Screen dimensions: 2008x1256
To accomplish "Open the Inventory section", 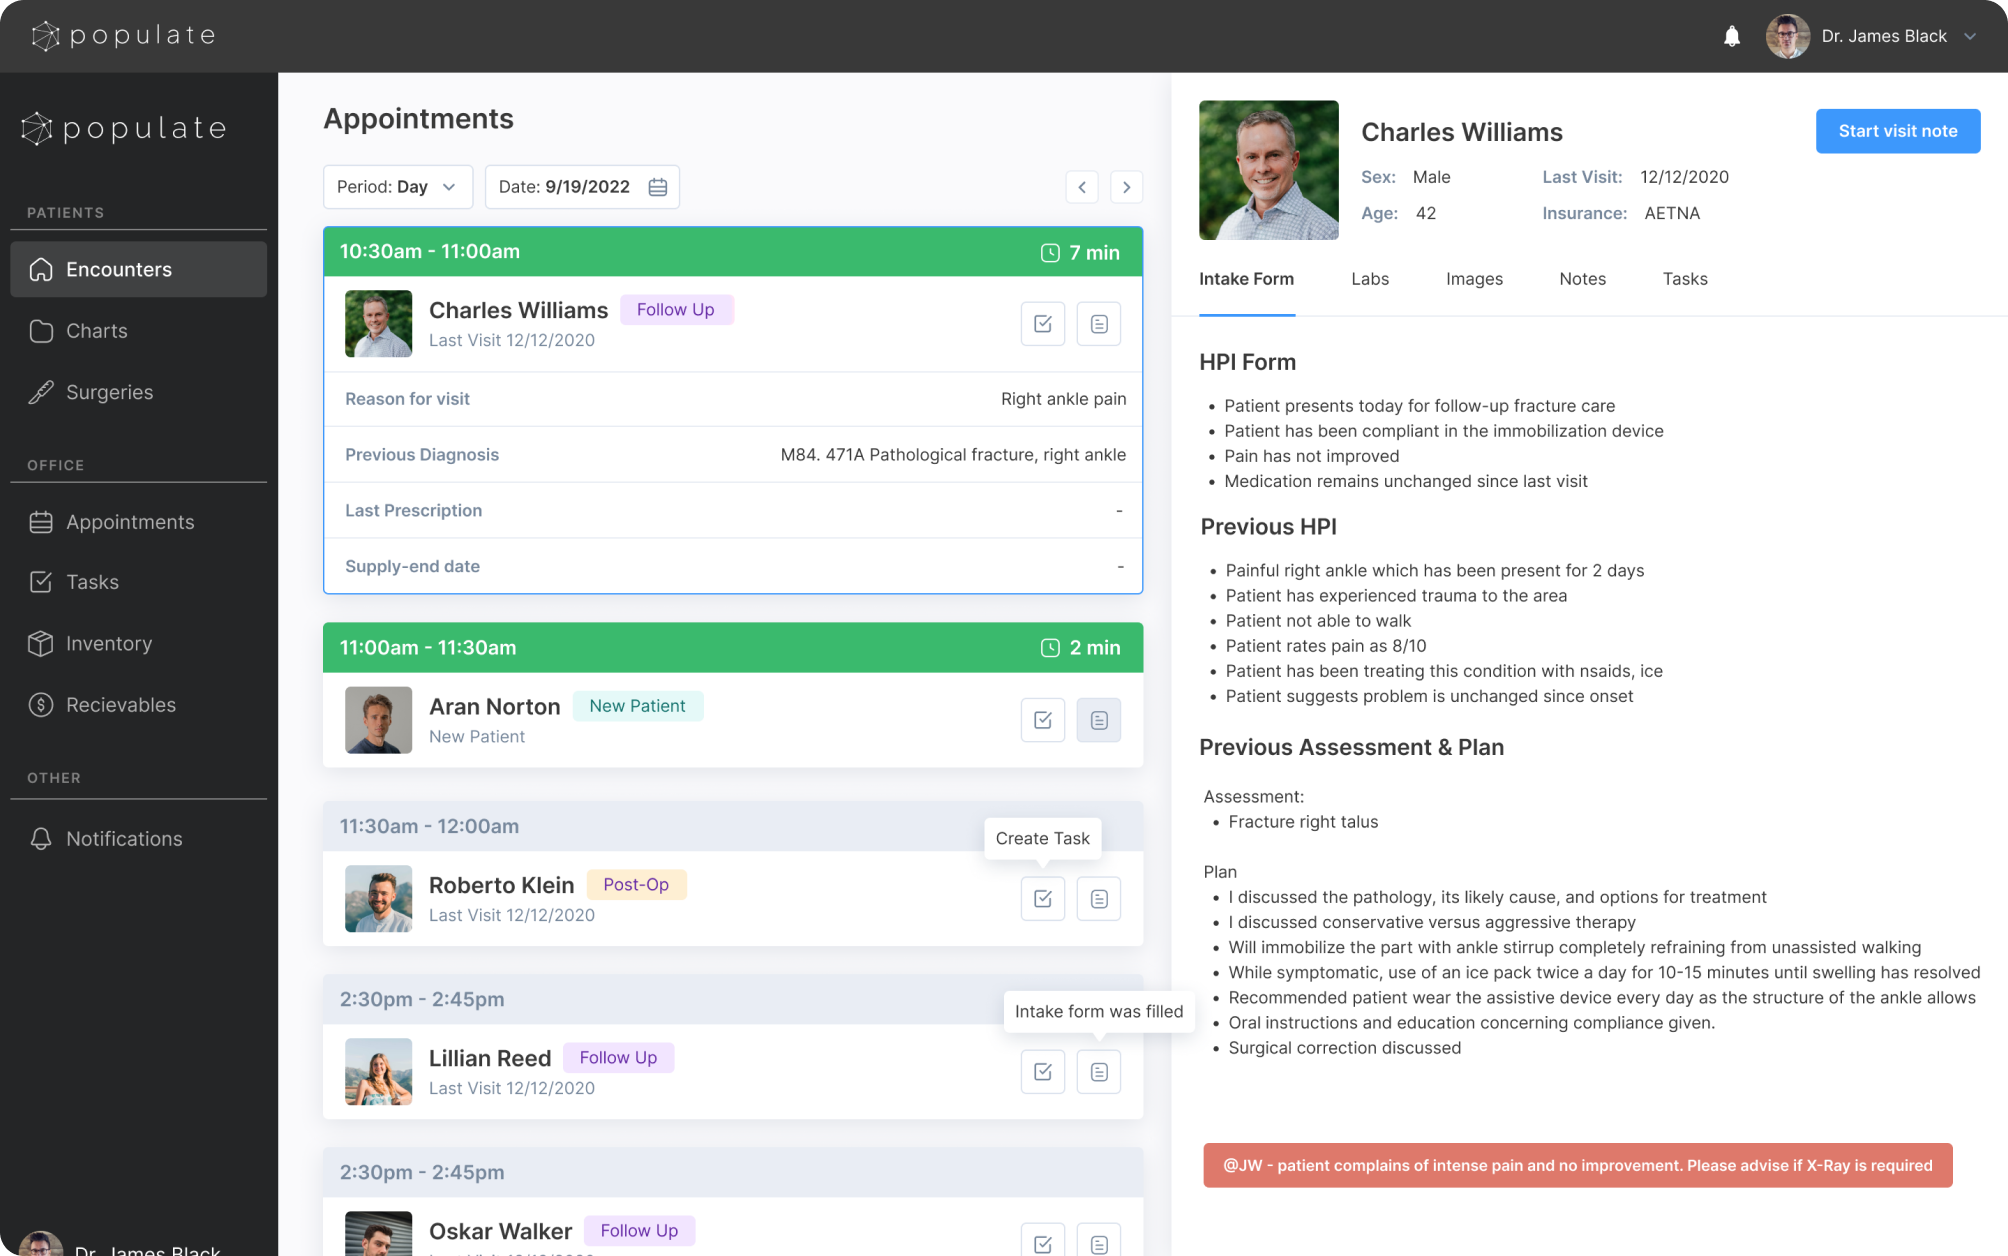I will [108, 643].
